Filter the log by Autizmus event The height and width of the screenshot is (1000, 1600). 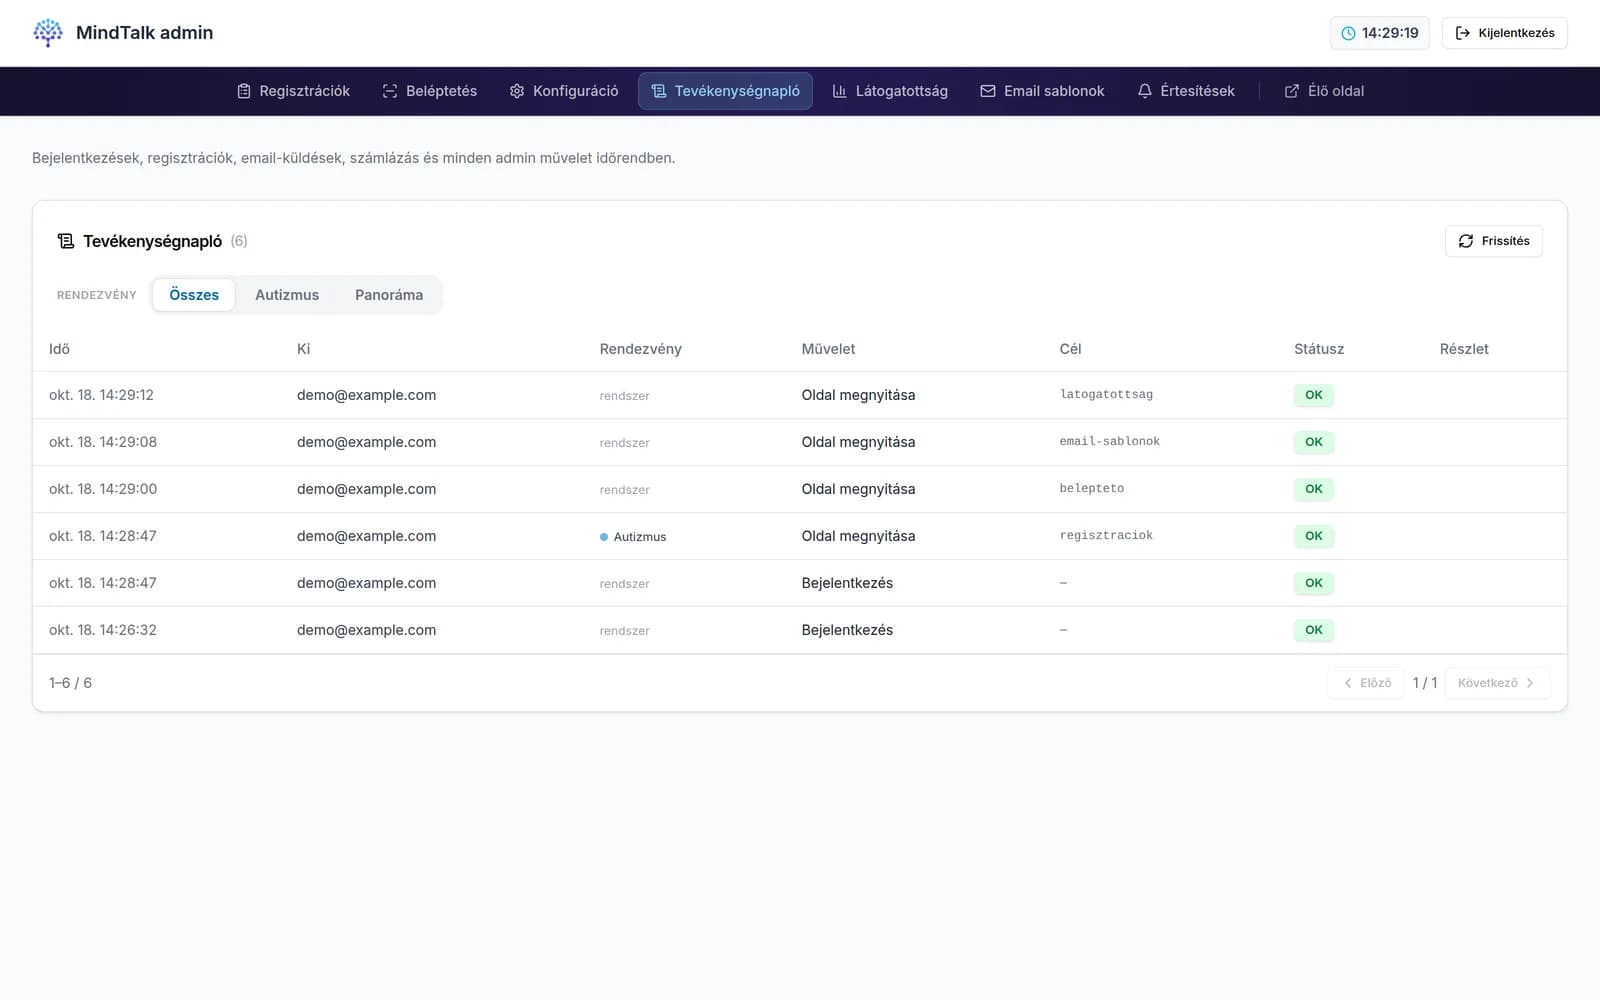click(287, 295)
